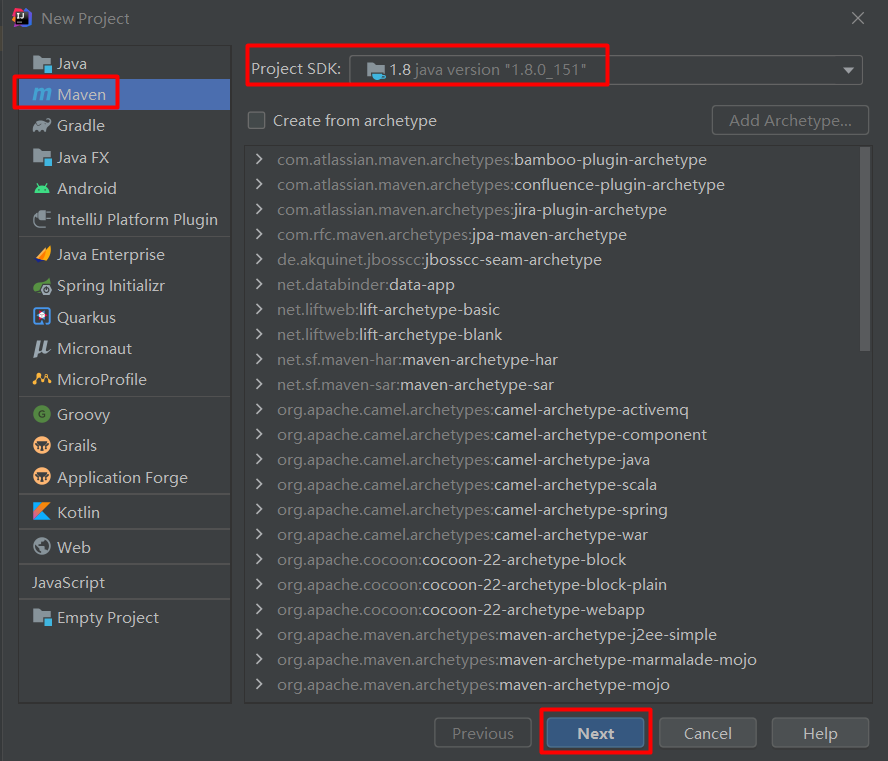Select maven-archetype-sar row

[552, 384]
